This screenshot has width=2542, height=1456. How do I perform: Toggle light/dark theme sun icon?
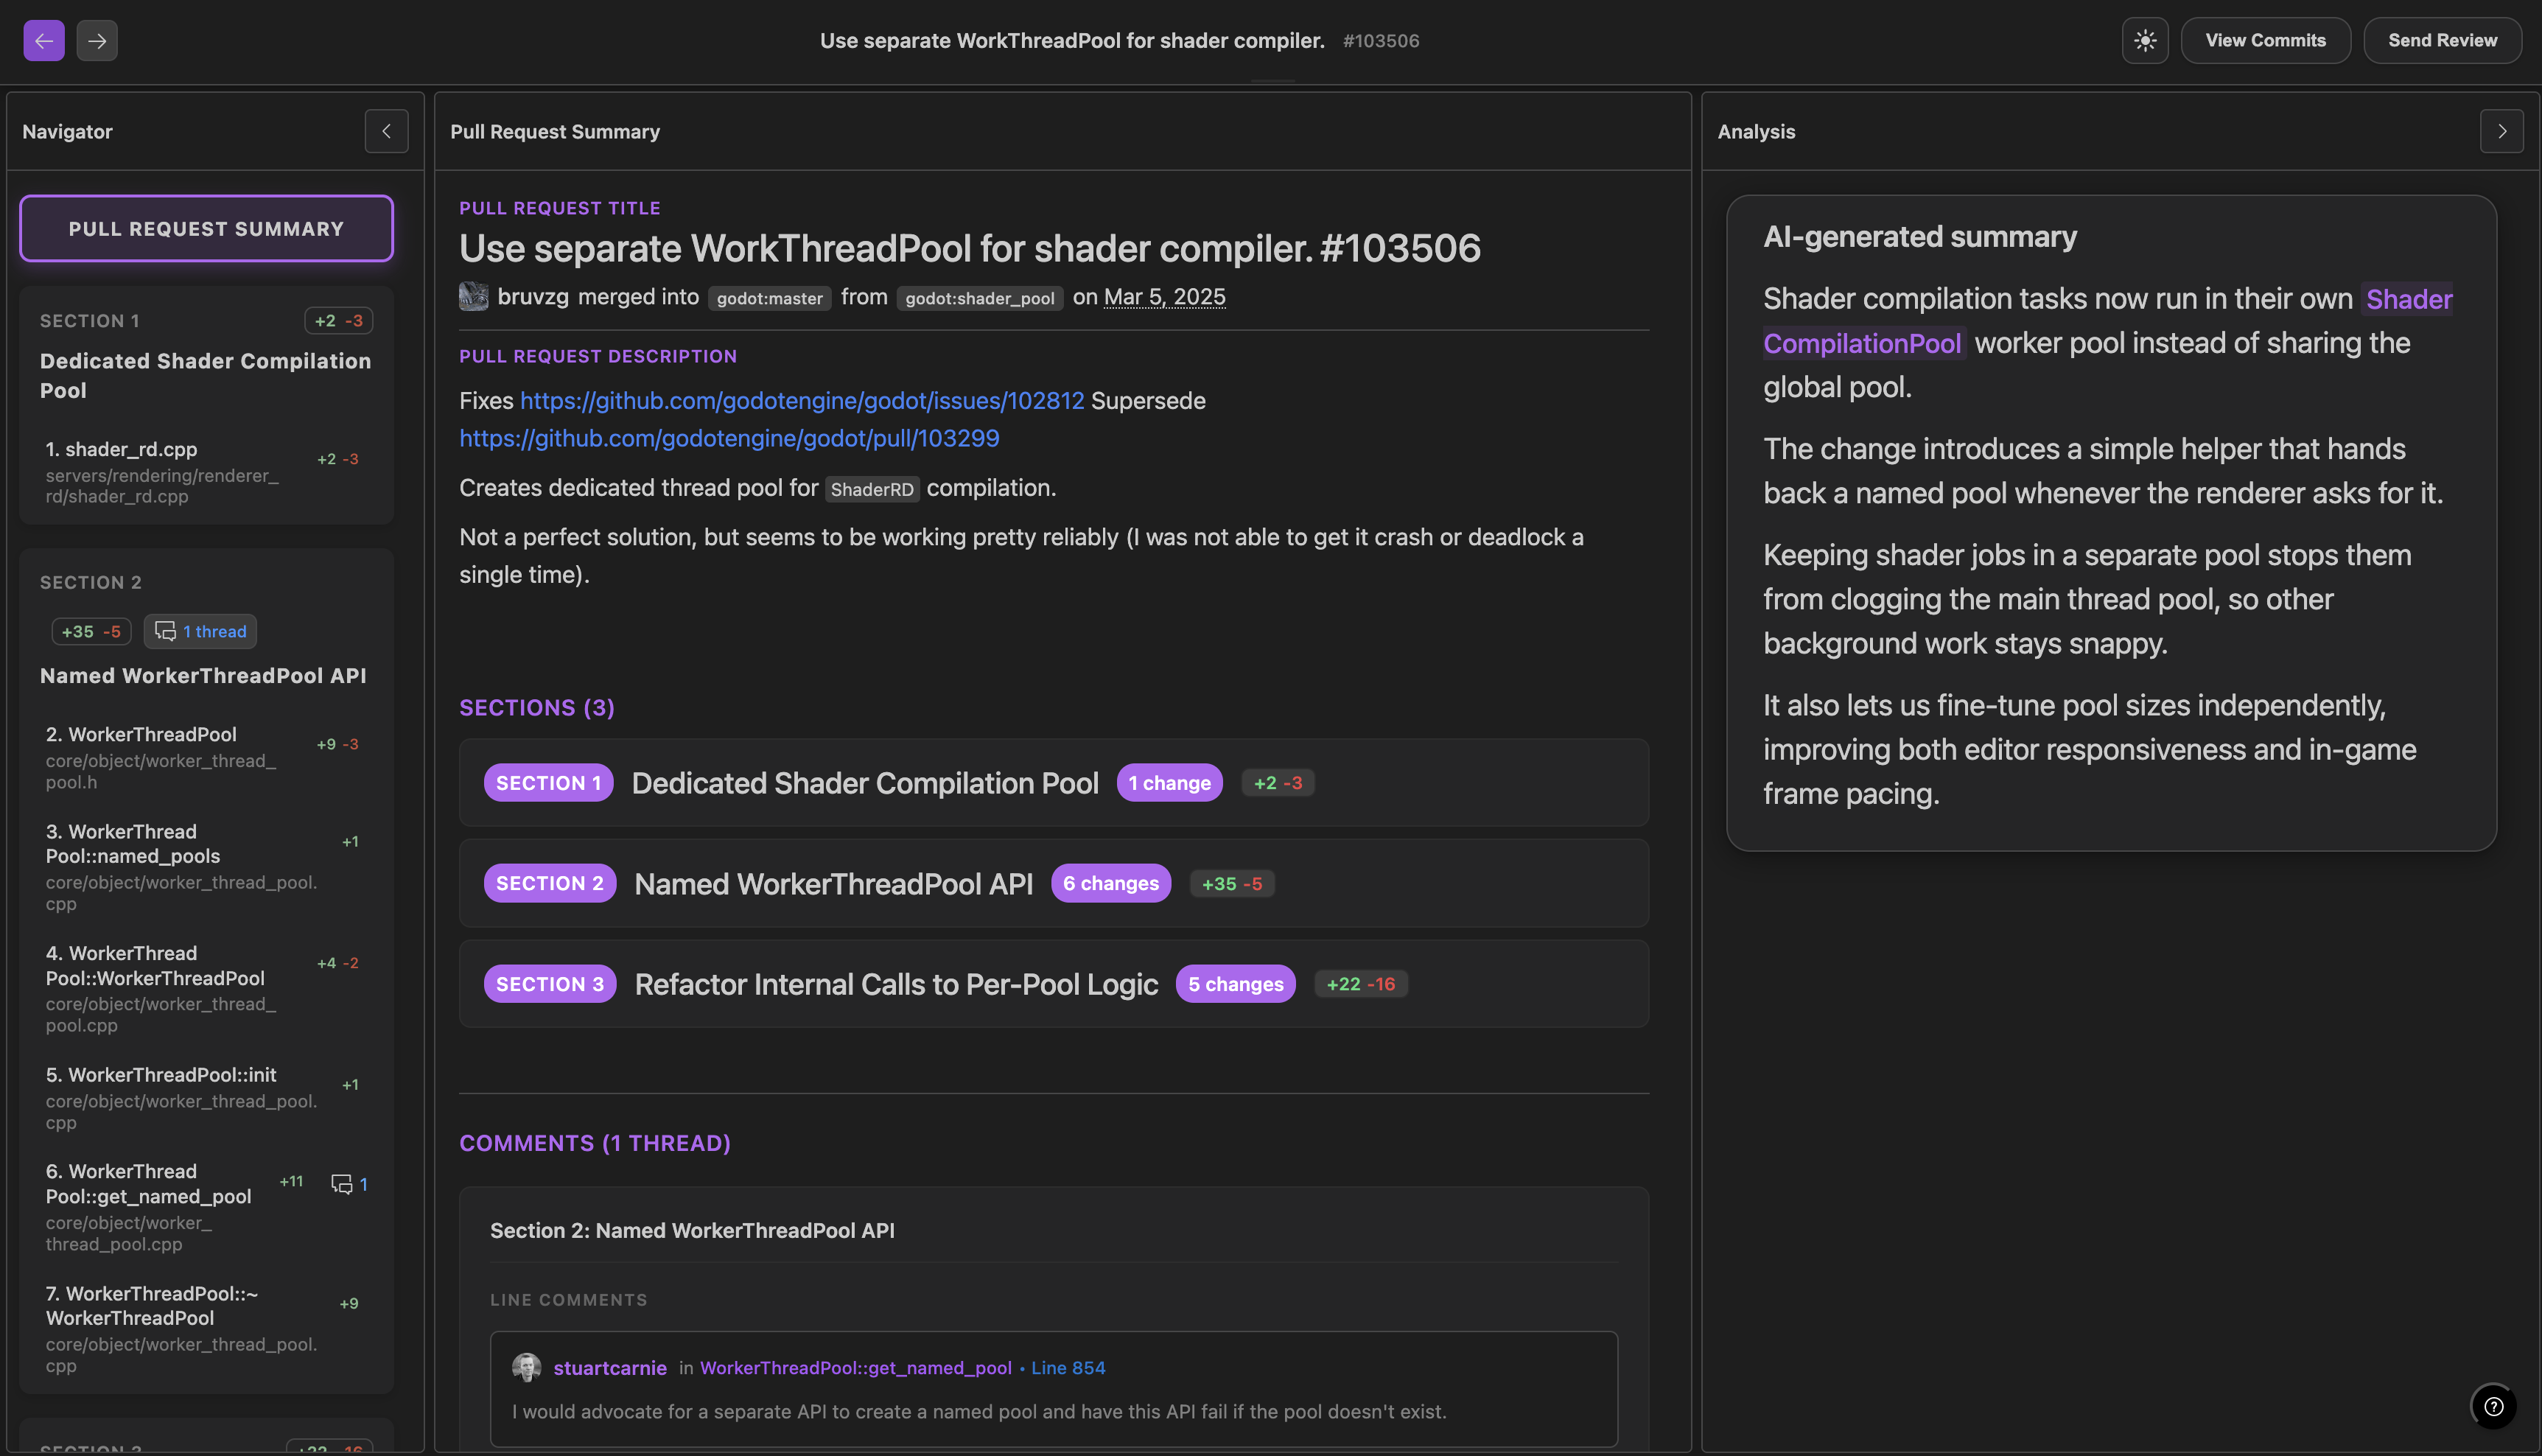click(2145, 41)
